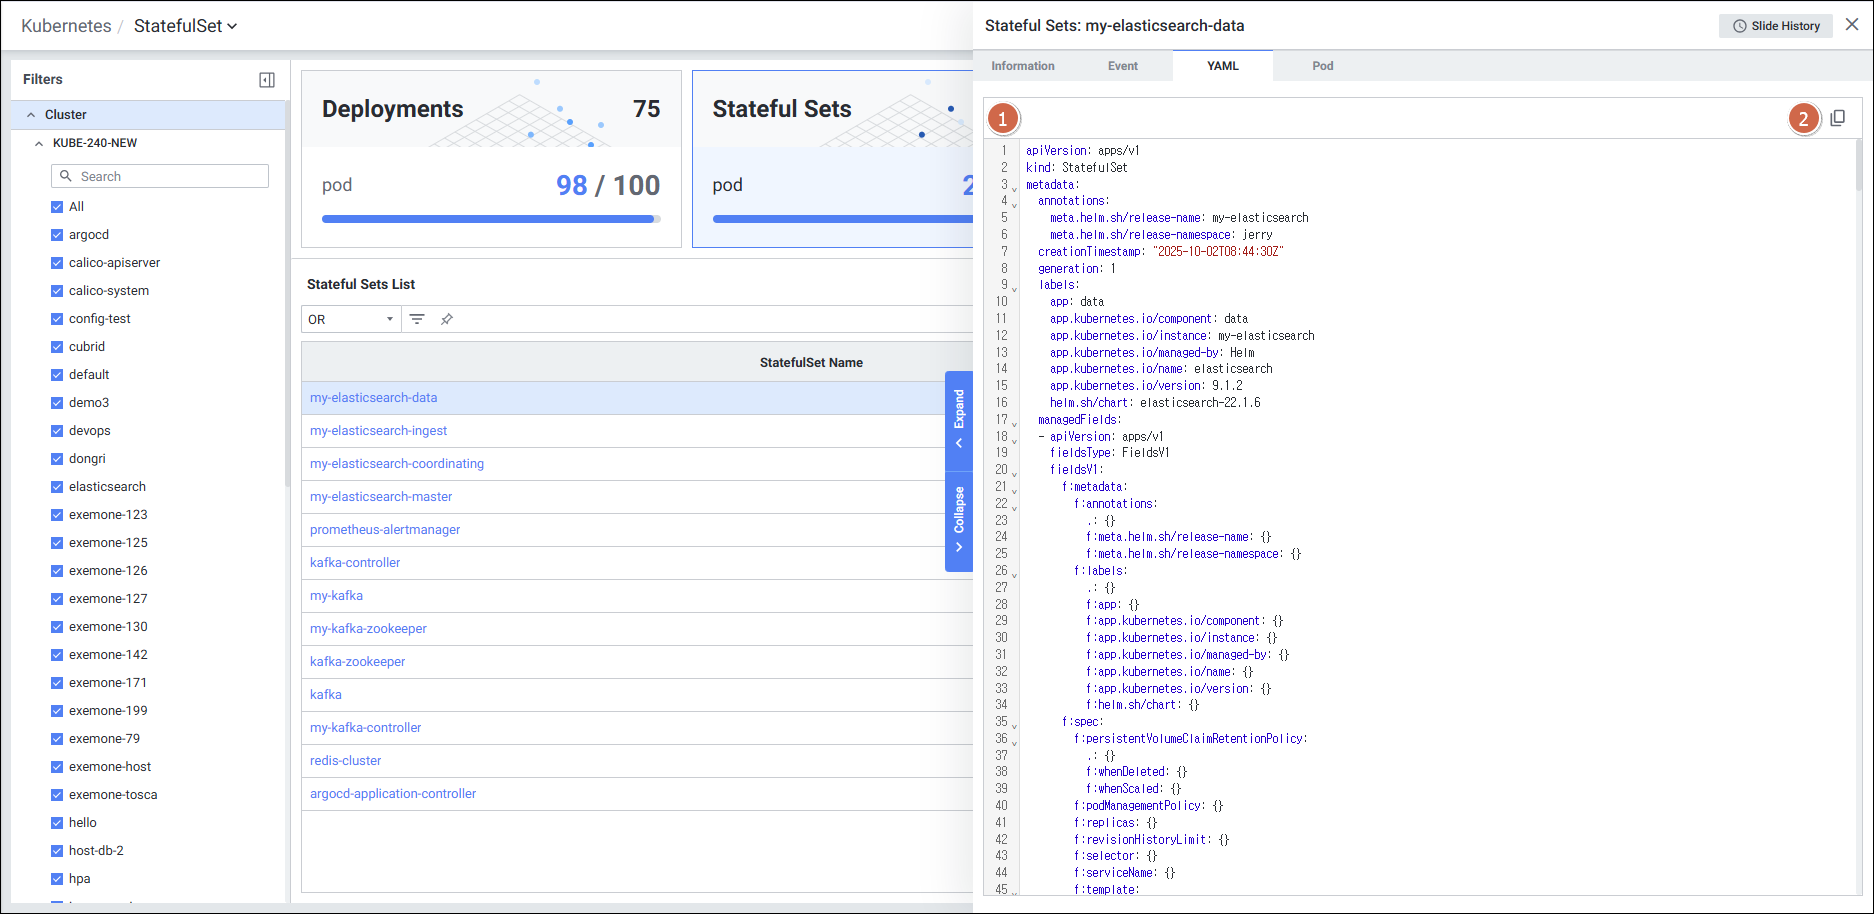The width and height of the screenshot is (1874, 914).
Task: Open the my-elasticsearch-master StatefulSet link
Action: pyautogui.click(x=380, y=496)
